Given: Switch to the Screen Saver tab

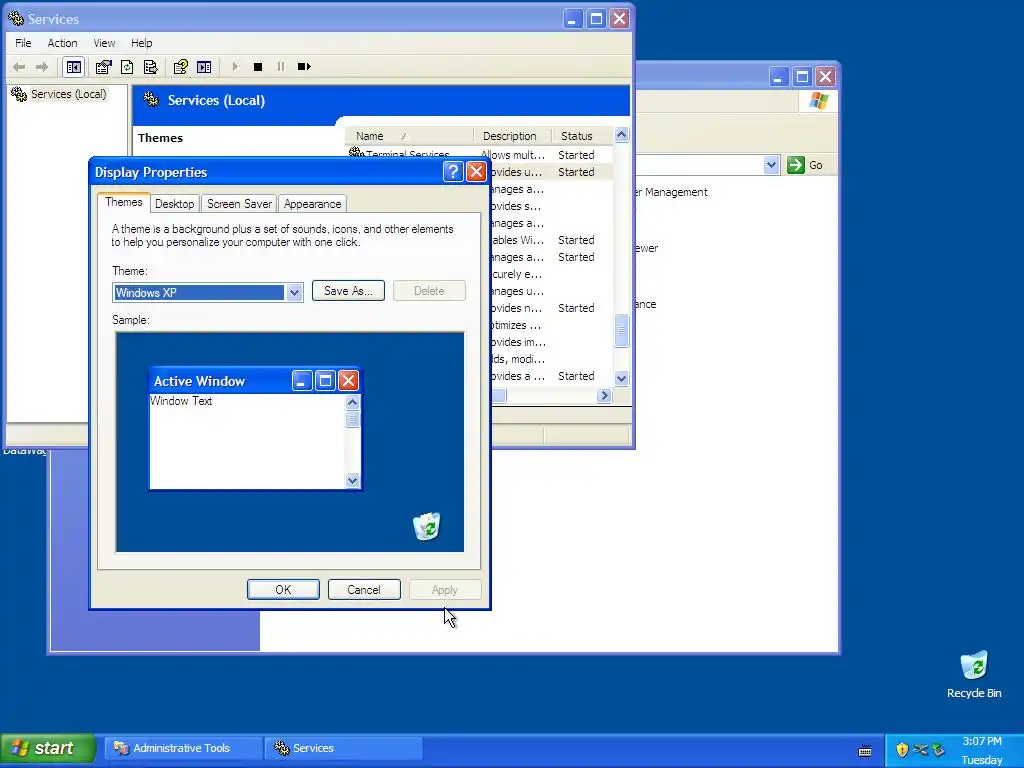Looking at the screenshot, I should 239,204.
